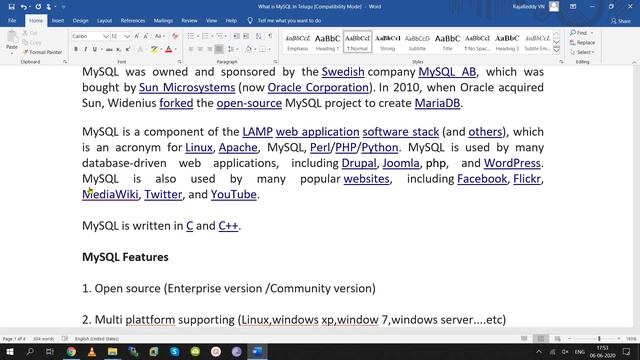Image resolution: width=640 pixels, height=360 pixels.
Task: Click the Replace button in Editing
Action: click(582, 42)
